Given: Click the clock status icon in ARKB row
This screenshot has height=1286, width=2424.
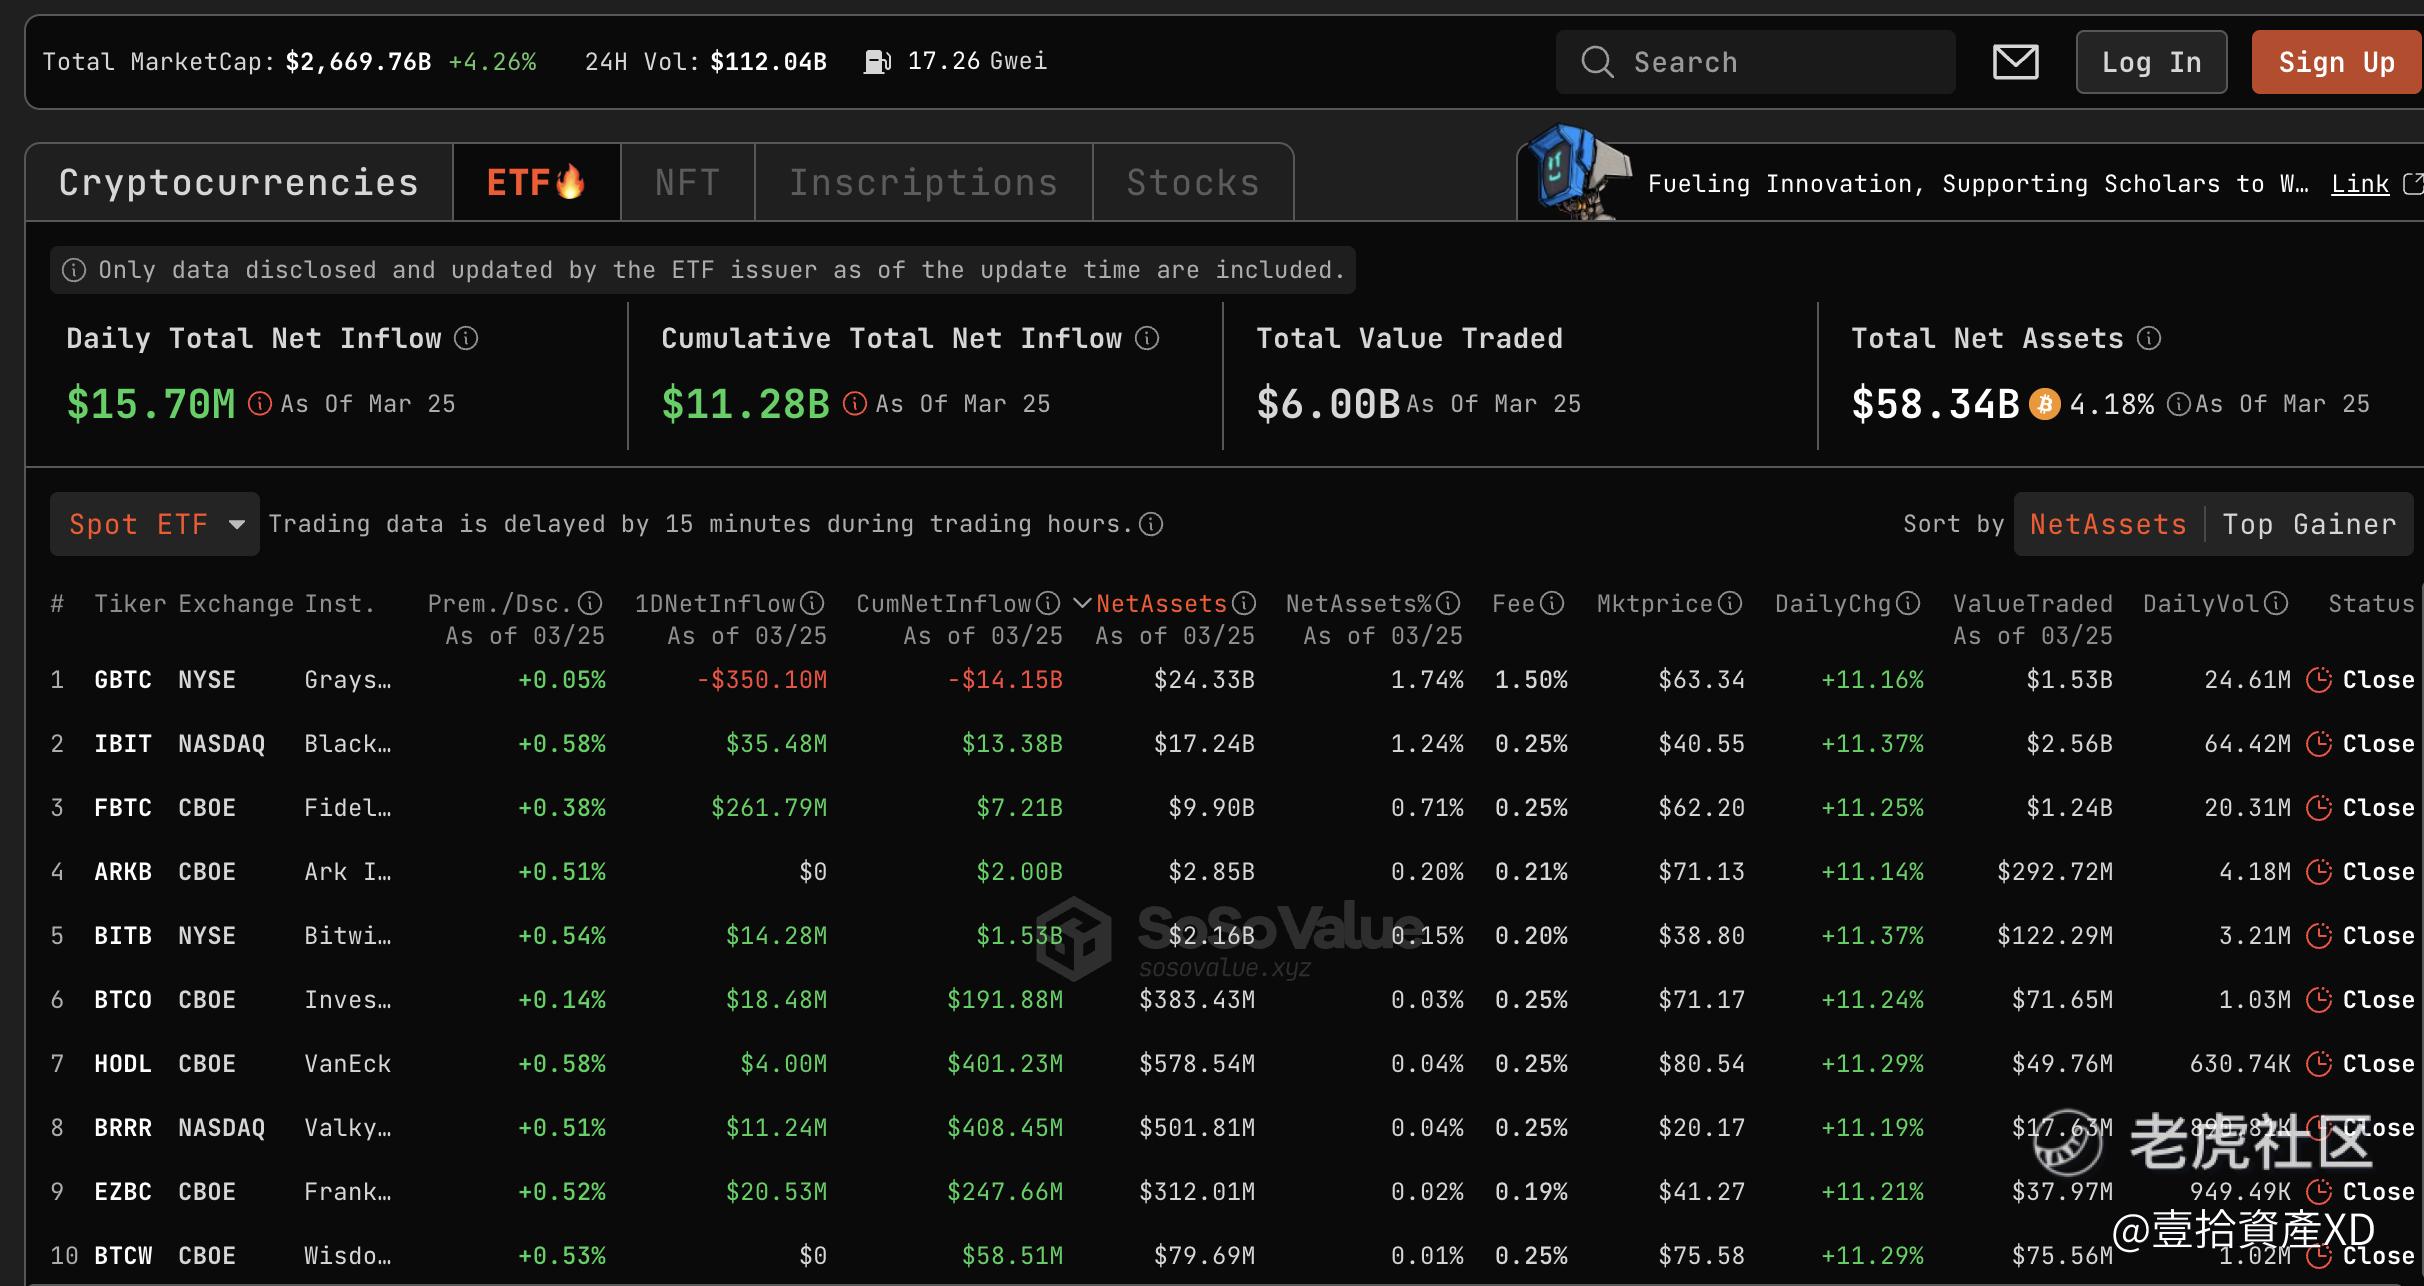Looking at the screenshot, I should point(2319,872).
